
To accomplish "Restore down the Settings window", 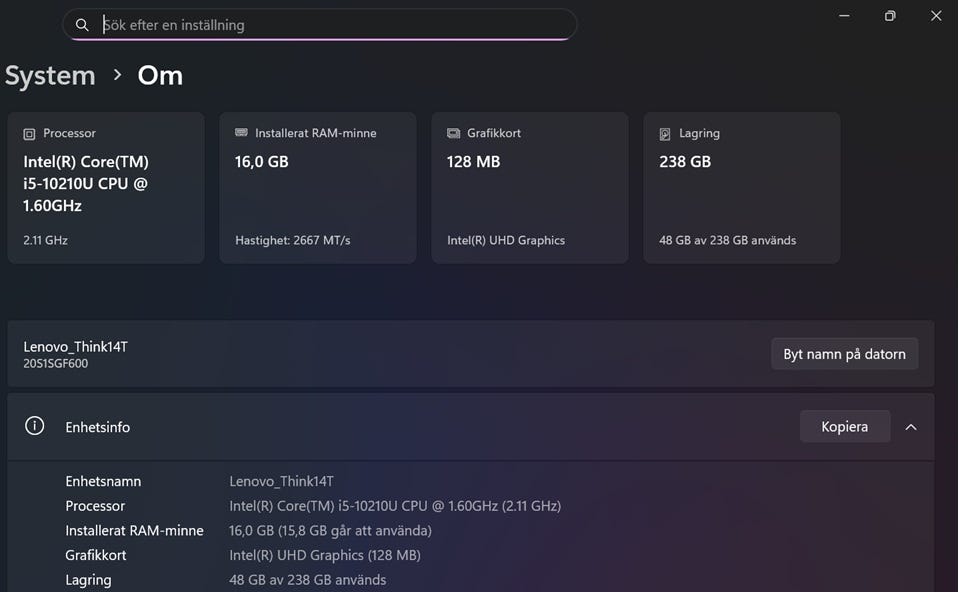I will (890, 16).
